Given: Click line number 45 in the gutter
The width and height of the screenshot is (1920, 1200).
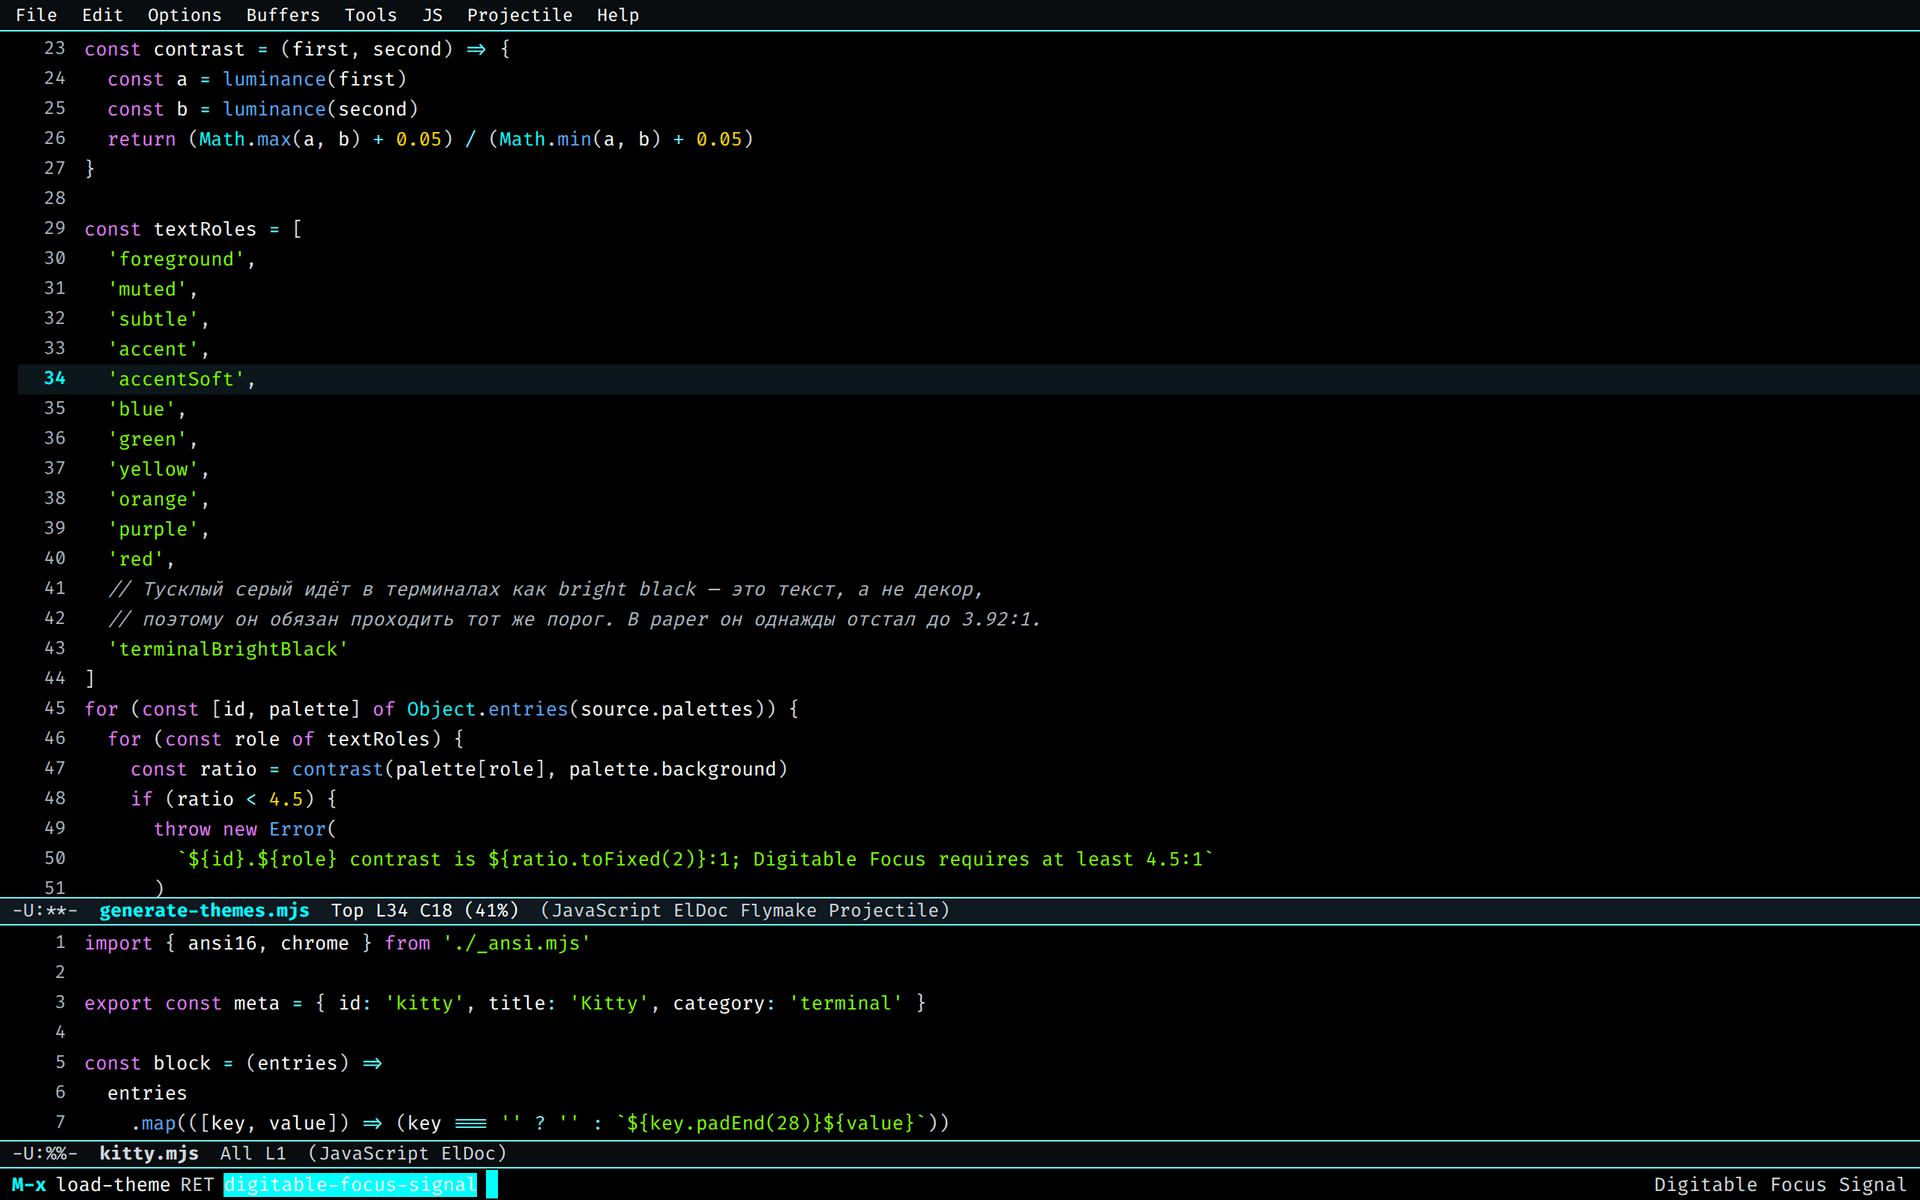Looking at the screenshot, I should tap(55, 708).
